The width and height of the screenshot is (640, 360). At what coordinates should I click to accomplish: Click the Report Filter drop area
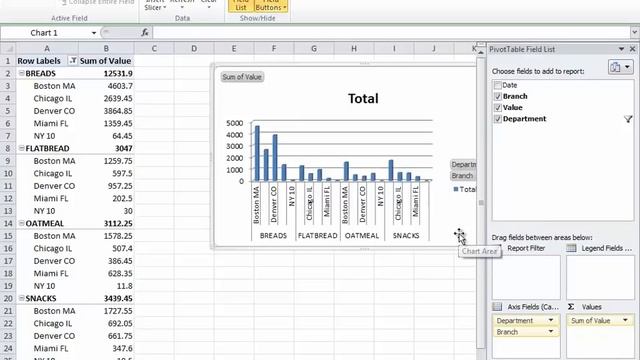(526, 278)
